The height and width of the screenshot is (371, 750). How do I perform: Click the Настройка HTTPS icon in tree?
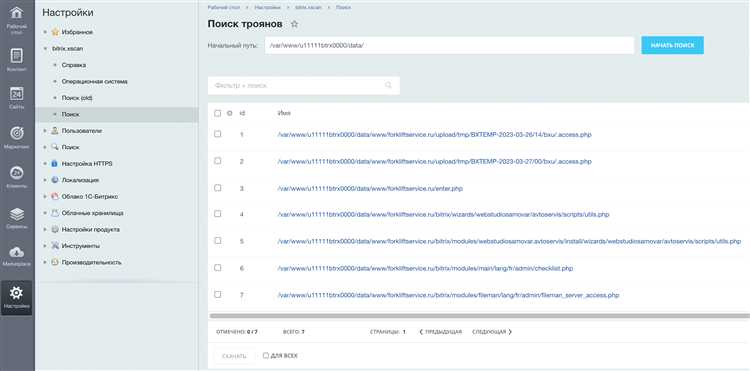click(x=55, y=164)
